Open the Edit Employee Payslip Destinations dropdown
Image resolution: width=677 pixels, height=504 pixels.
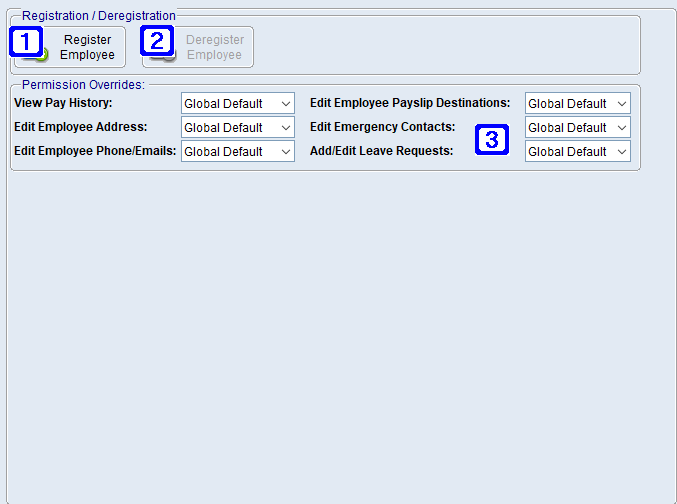tap(578, 103)
